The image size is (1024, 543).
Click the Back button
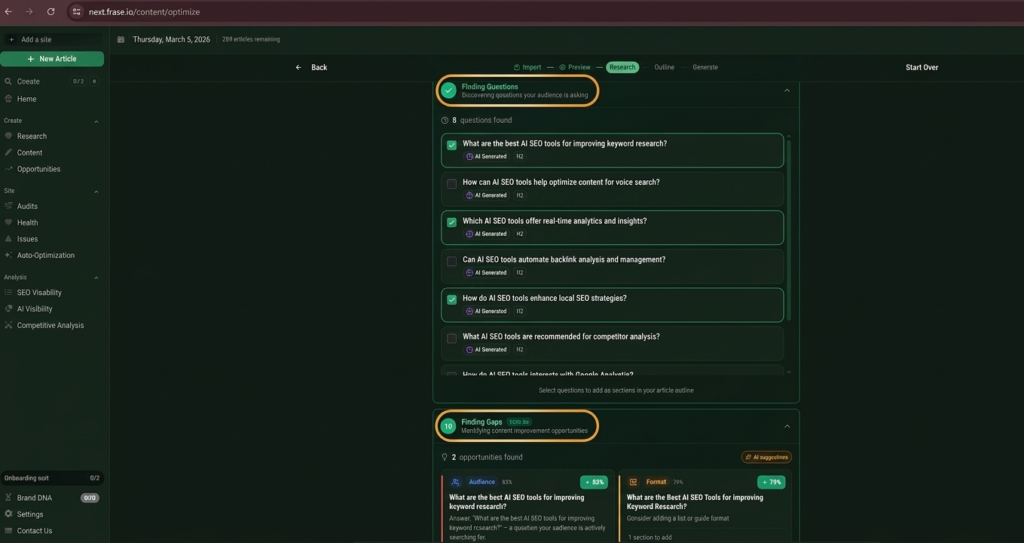pos(312,67)
